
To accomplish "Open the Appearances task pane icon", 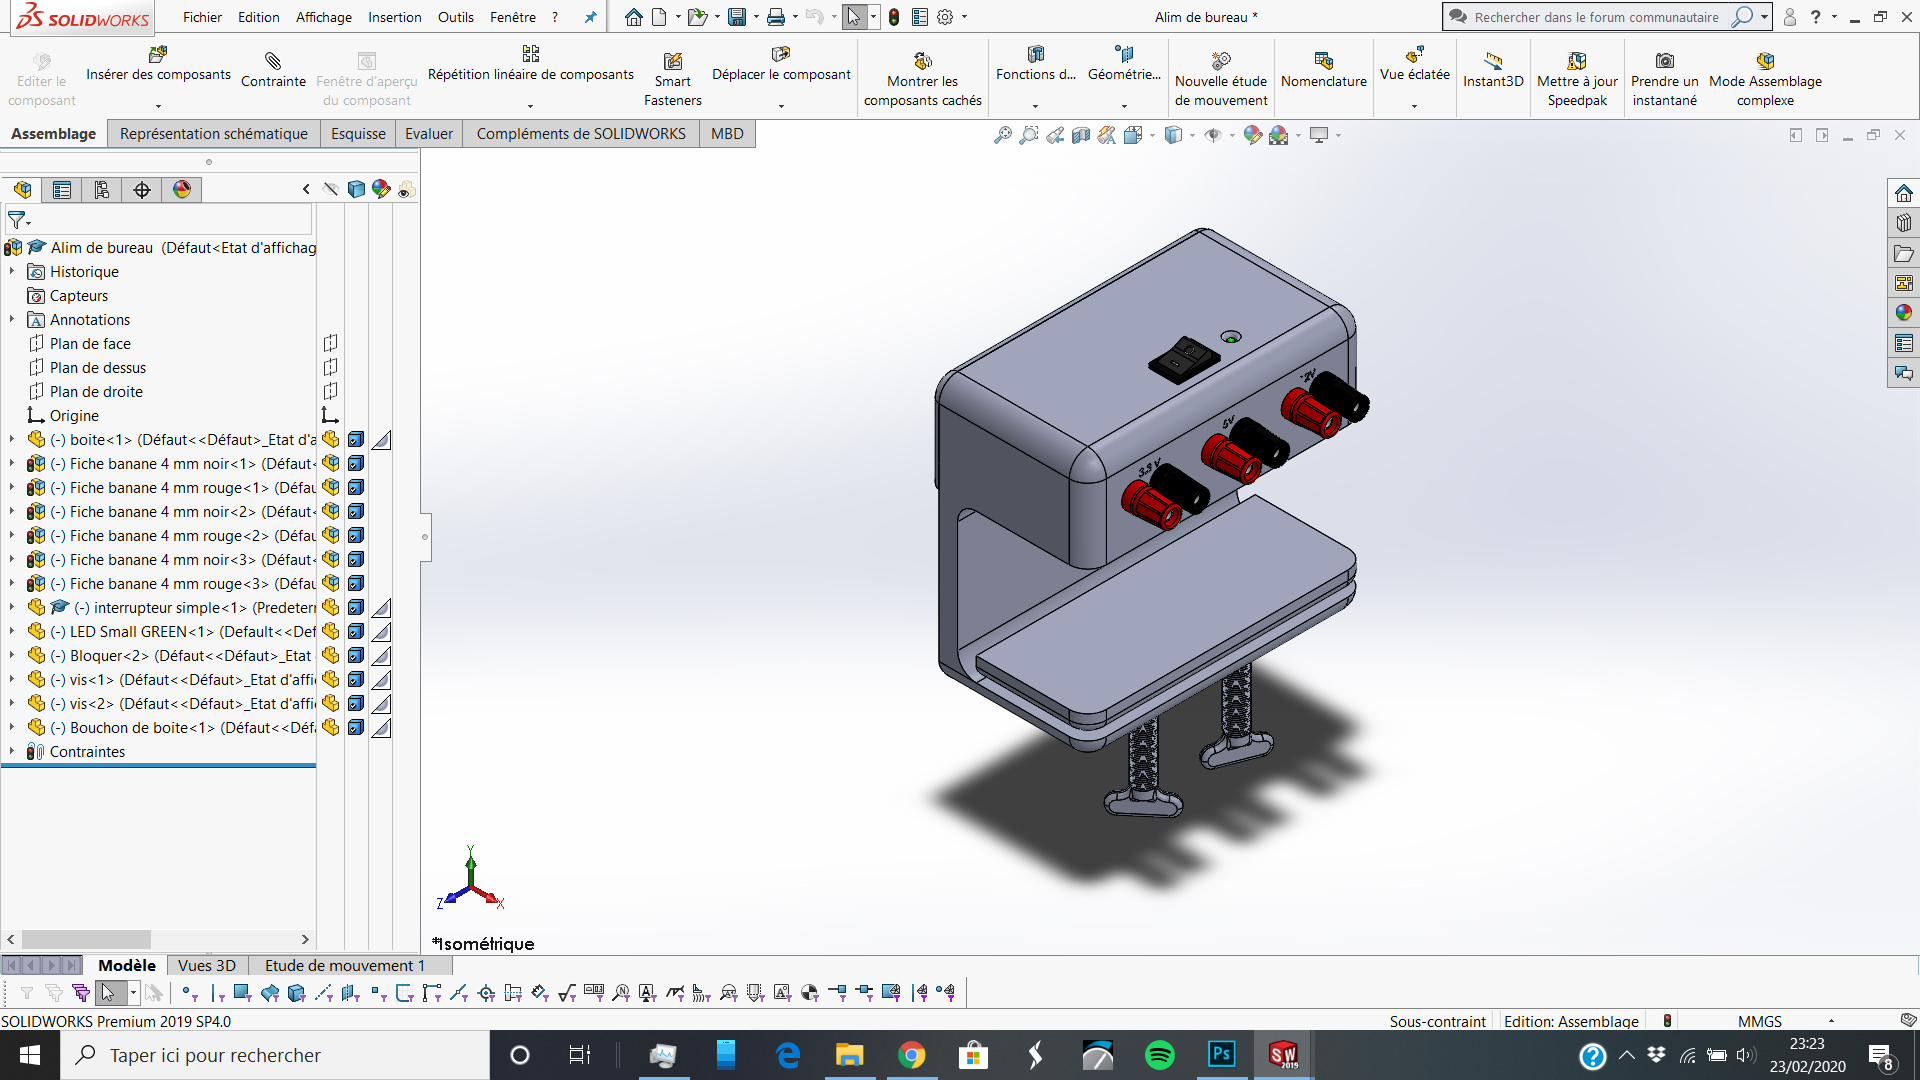I will coord(1904,313).
